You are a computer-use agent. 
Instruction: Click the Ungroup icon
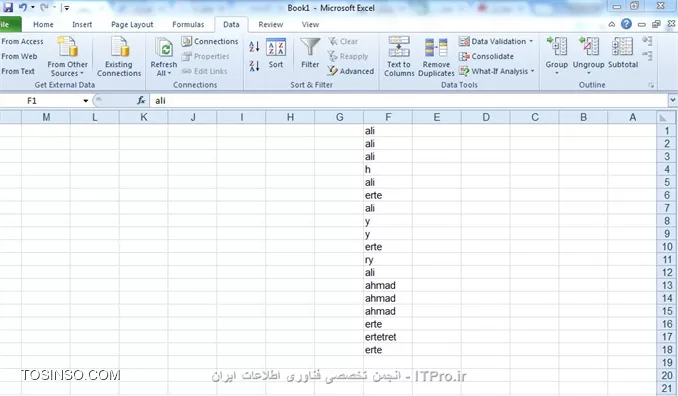point(588,47)
